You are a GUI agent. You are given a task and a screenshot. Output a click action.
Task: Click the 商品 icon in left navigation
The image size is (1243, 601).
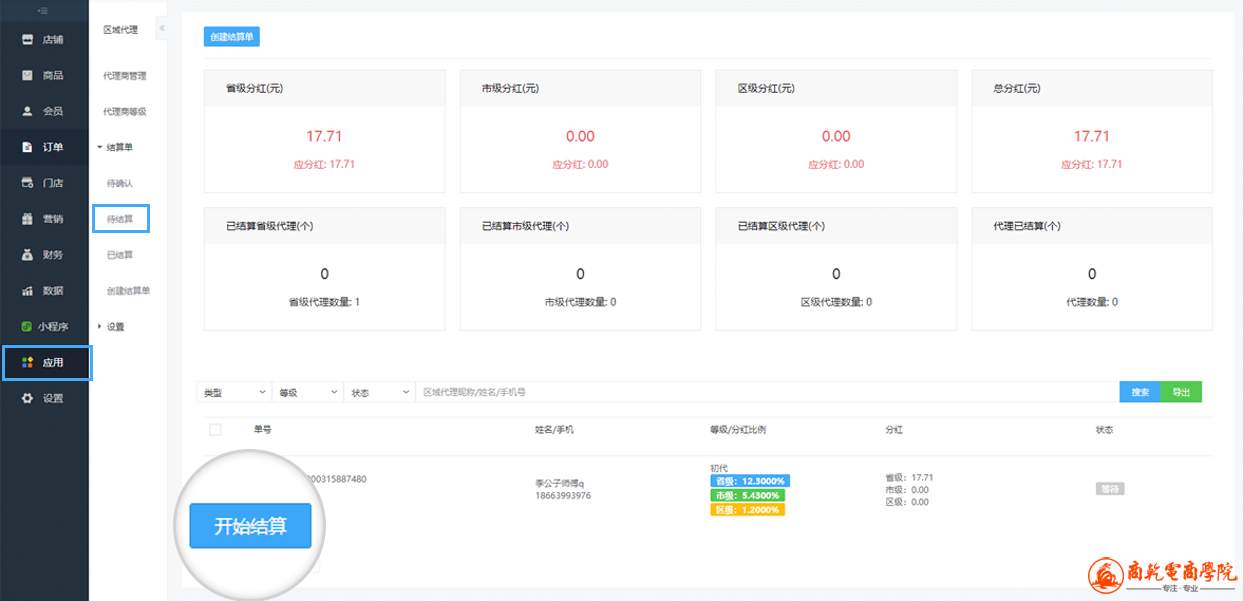tap(28, 76)
